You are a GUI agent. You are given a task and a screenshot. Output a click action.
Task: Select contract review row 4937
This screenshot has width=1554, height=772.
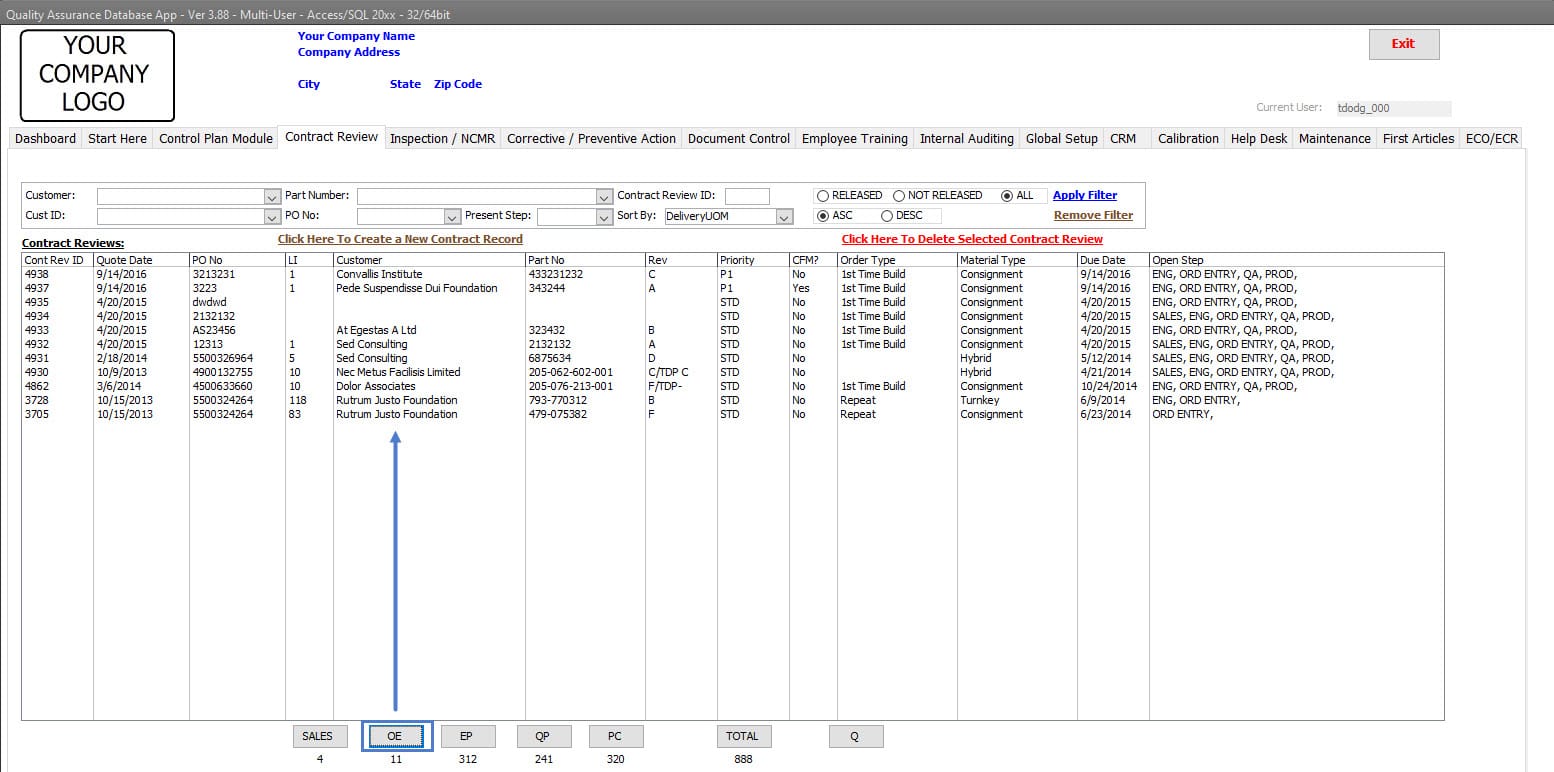click(733, 288)
